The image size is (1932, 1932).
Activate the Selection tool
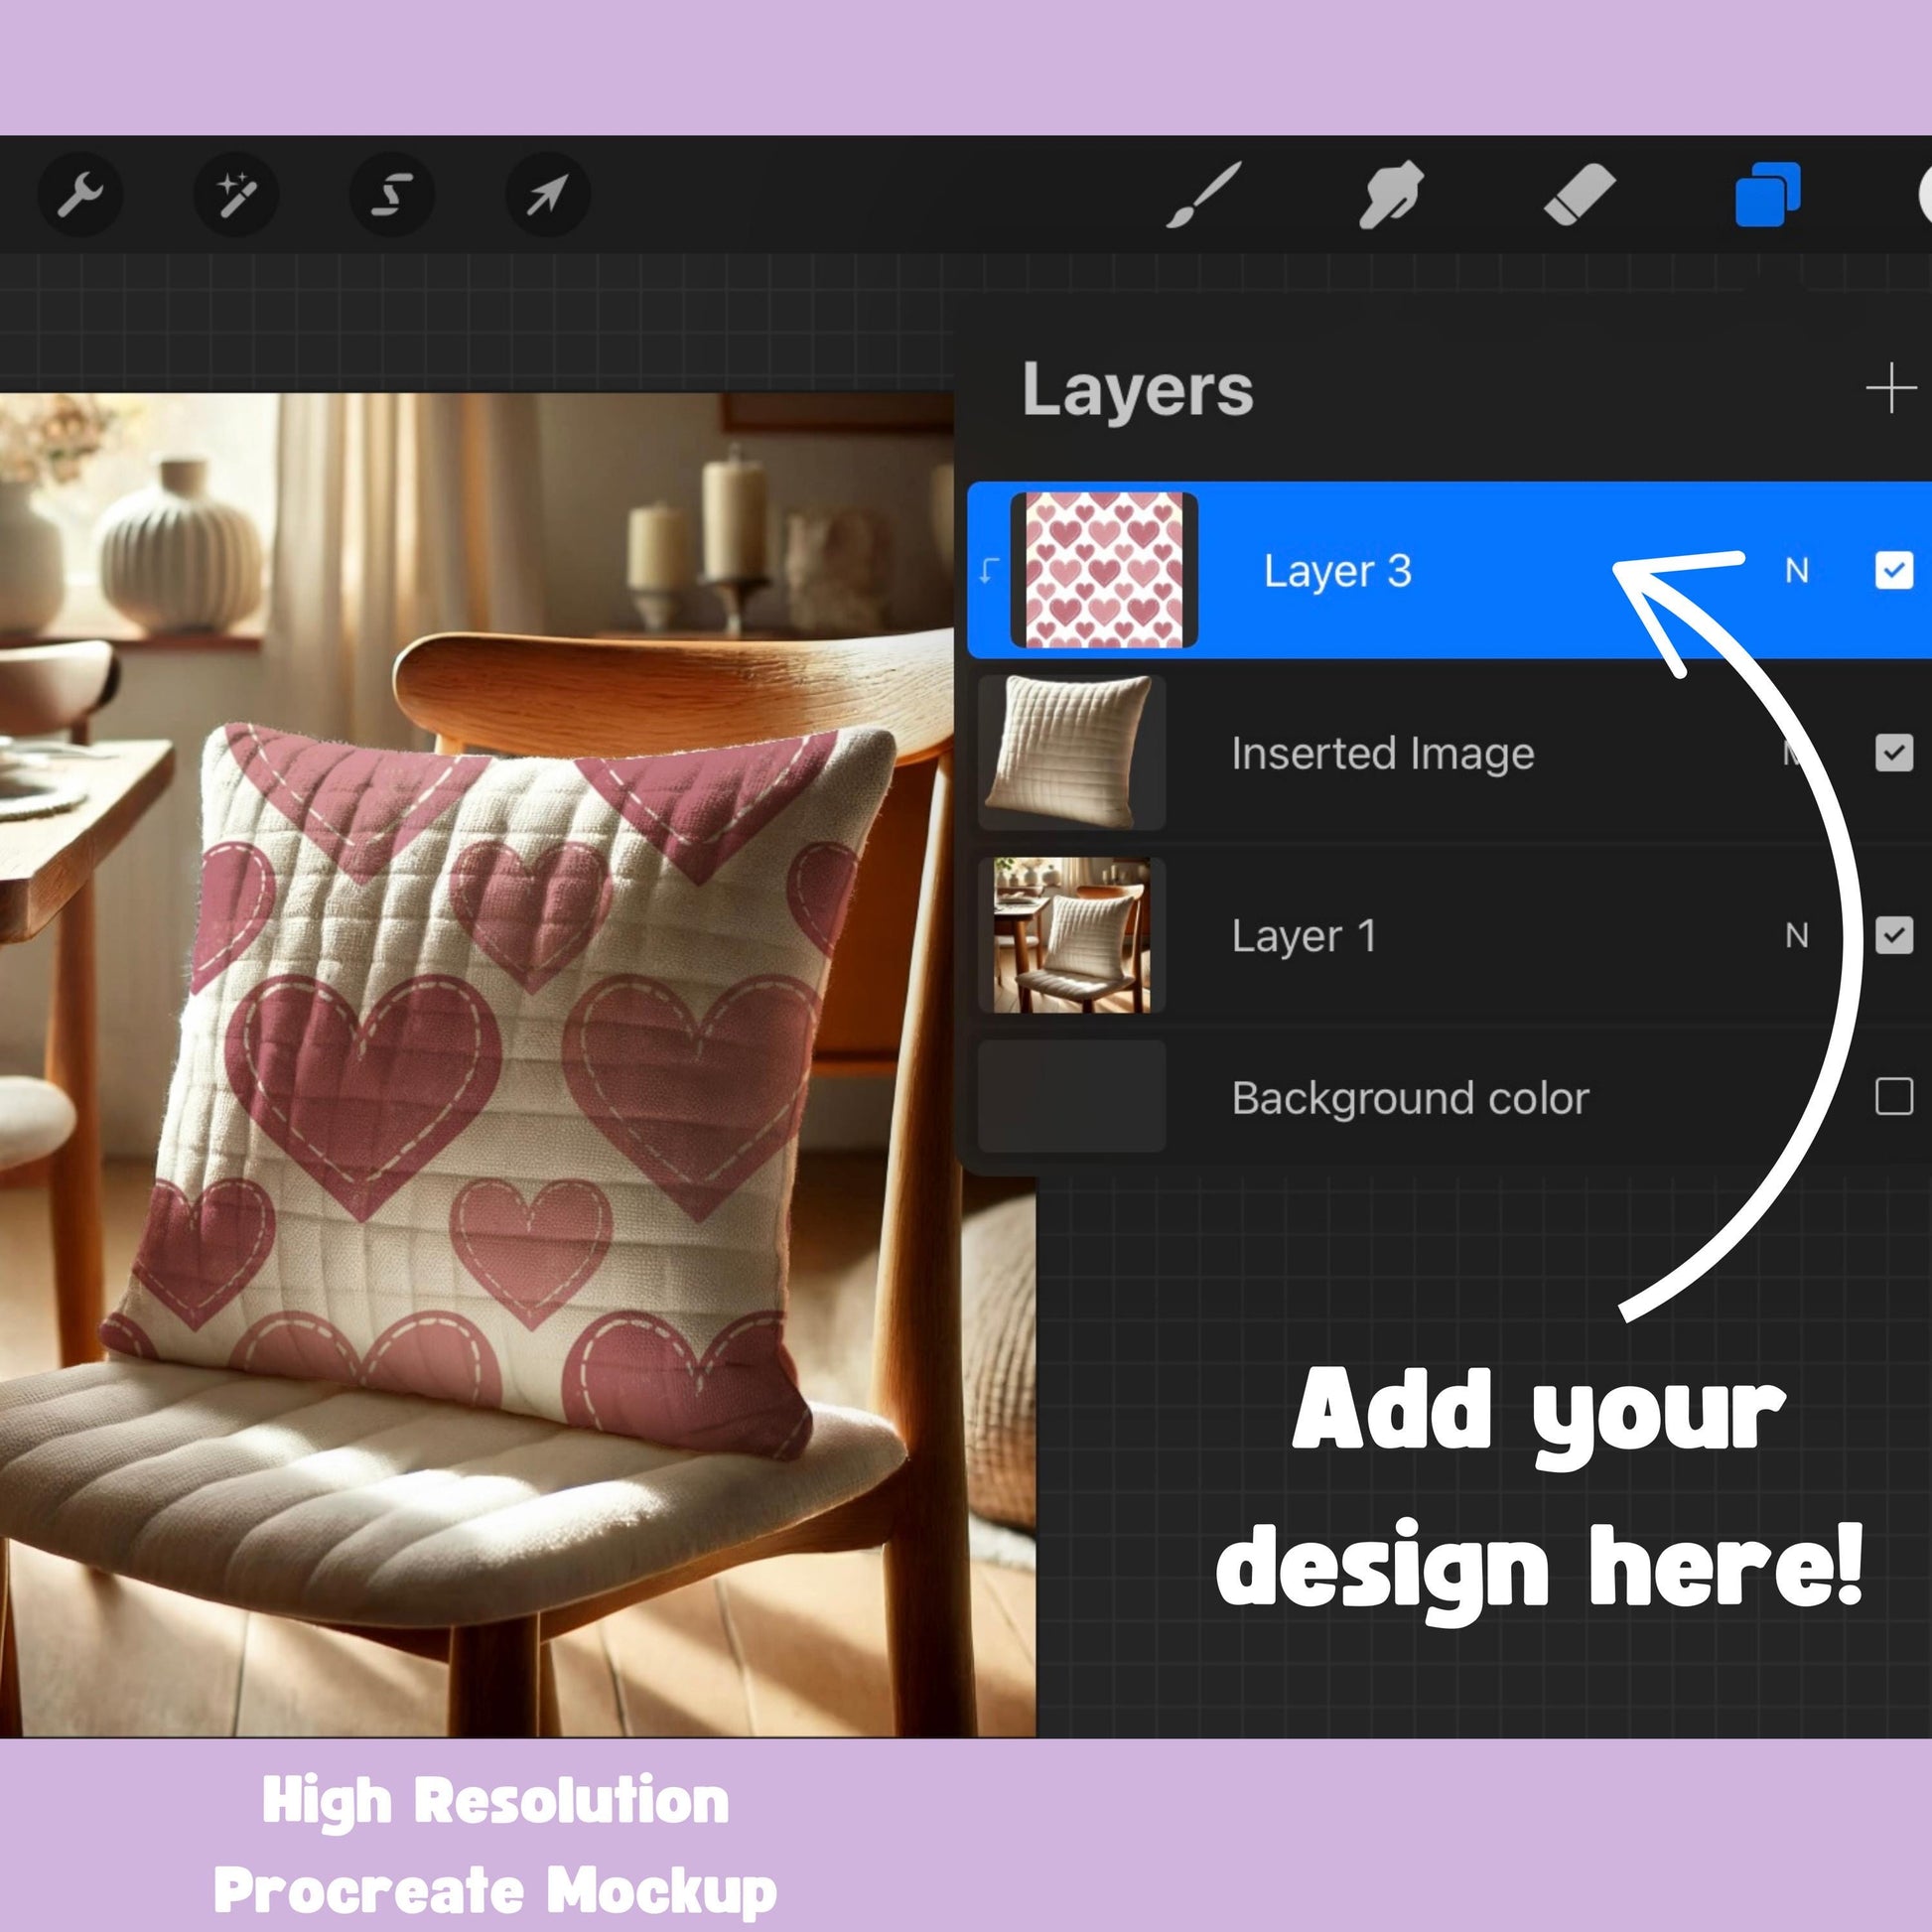point(392,194)
